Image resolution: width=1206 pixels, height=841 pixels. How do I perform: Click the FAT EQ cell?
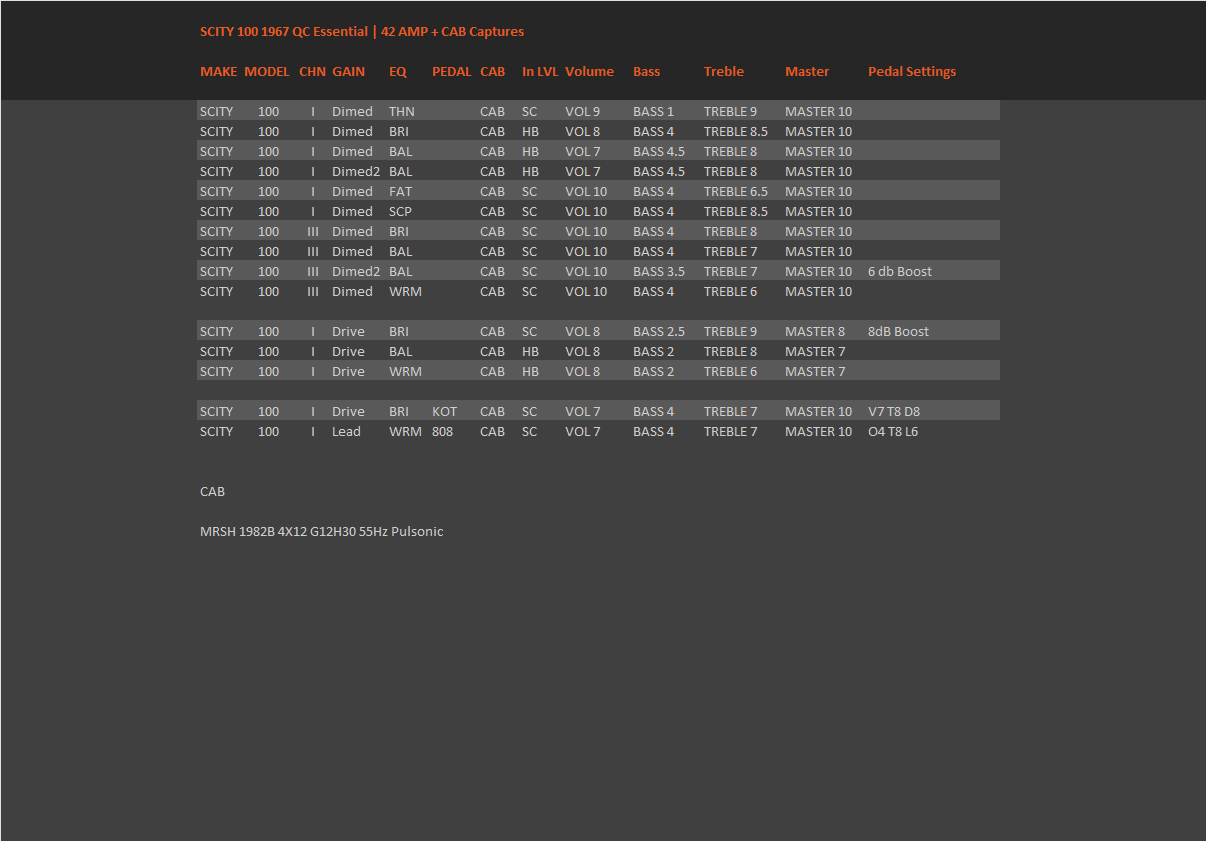(x=400, y=191)
